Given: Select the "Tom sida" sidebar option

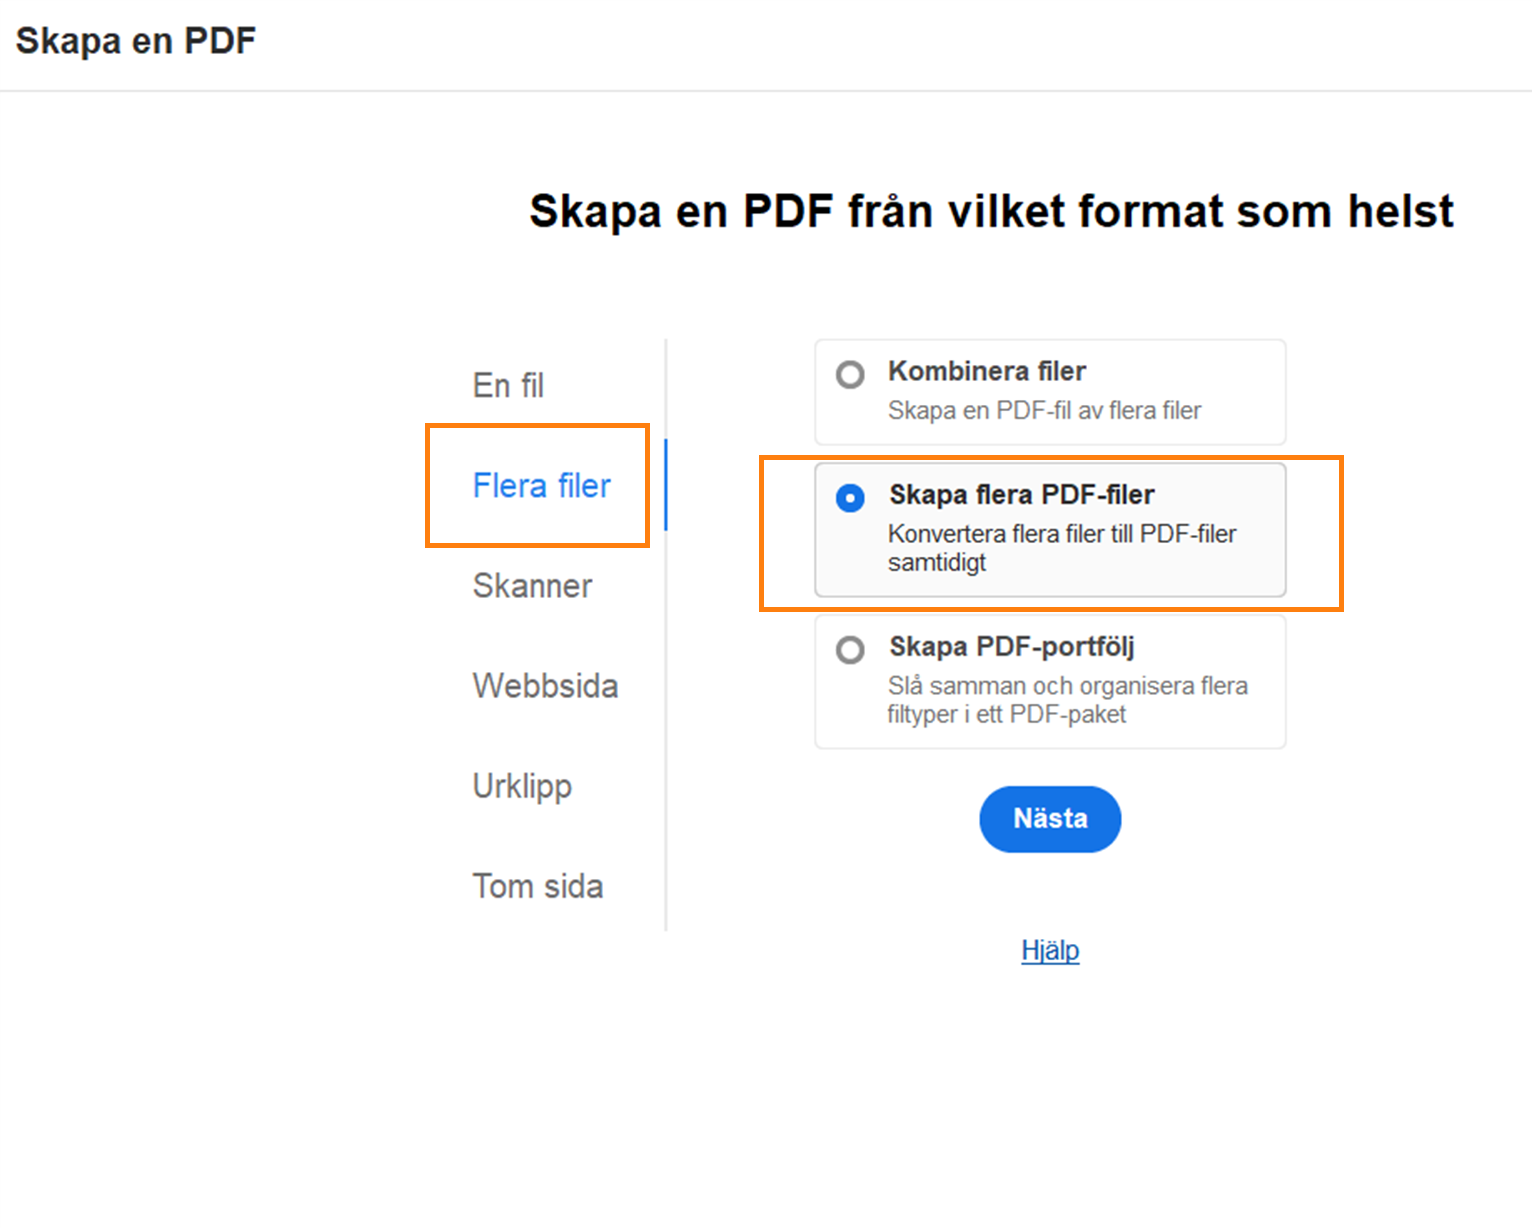Looking at the screenshot, I should click(538, 886).
